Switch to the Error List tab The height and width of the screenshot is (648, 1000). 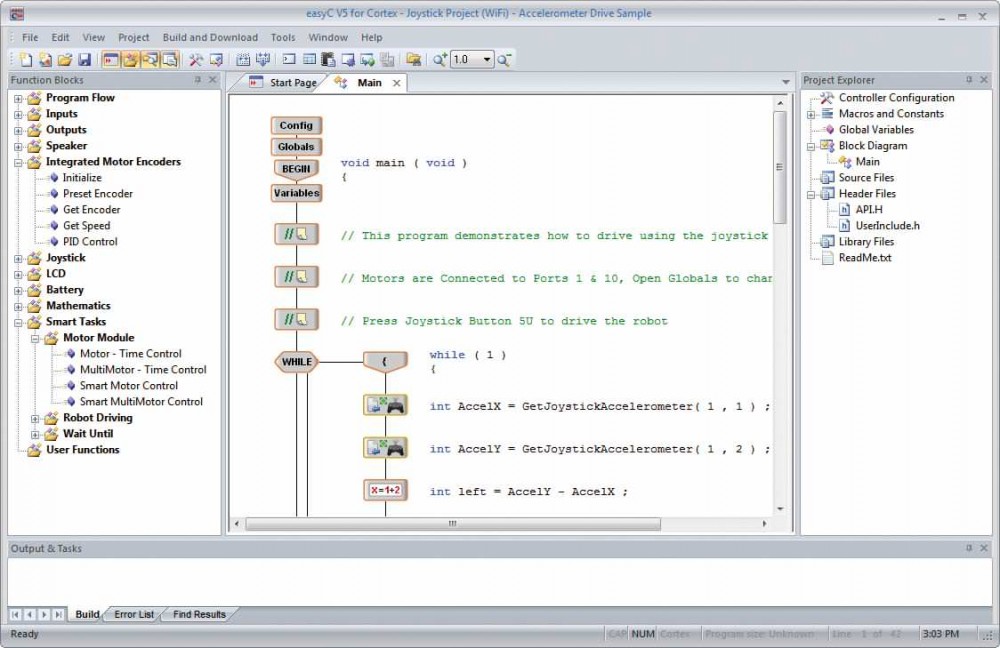click(134, 615)
